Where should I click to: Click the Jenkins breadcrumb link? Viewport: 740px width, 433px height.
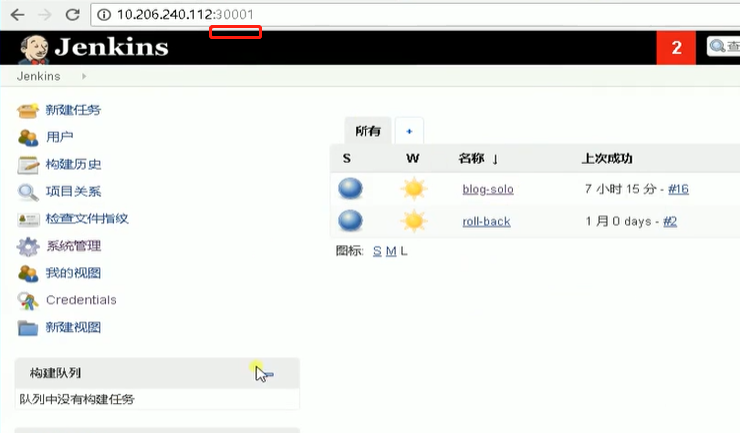(39, 76)
